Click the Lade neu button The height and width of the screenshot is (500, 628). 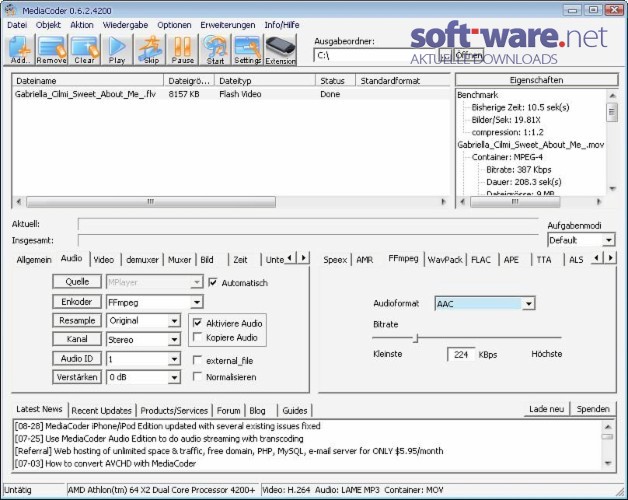tap(547, 409)
